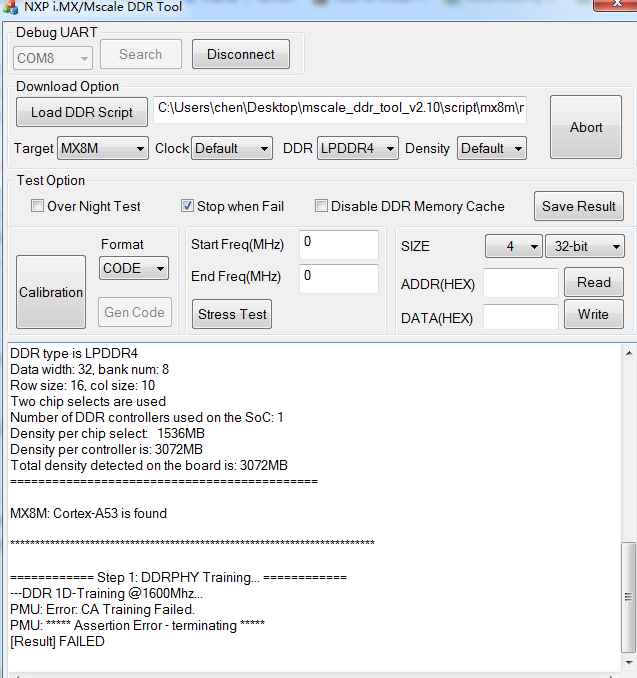Click log line 'PMU: Error: CA Training Failed.'
Screen dimensions: 637x678
pos(102,609)
